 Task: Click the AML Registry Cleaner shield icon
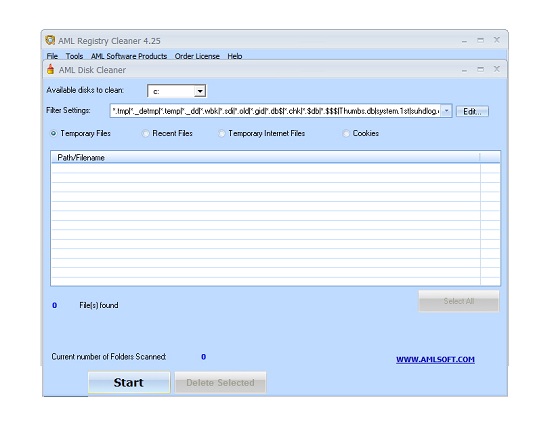pyautogui.click(x=51, y=40)
